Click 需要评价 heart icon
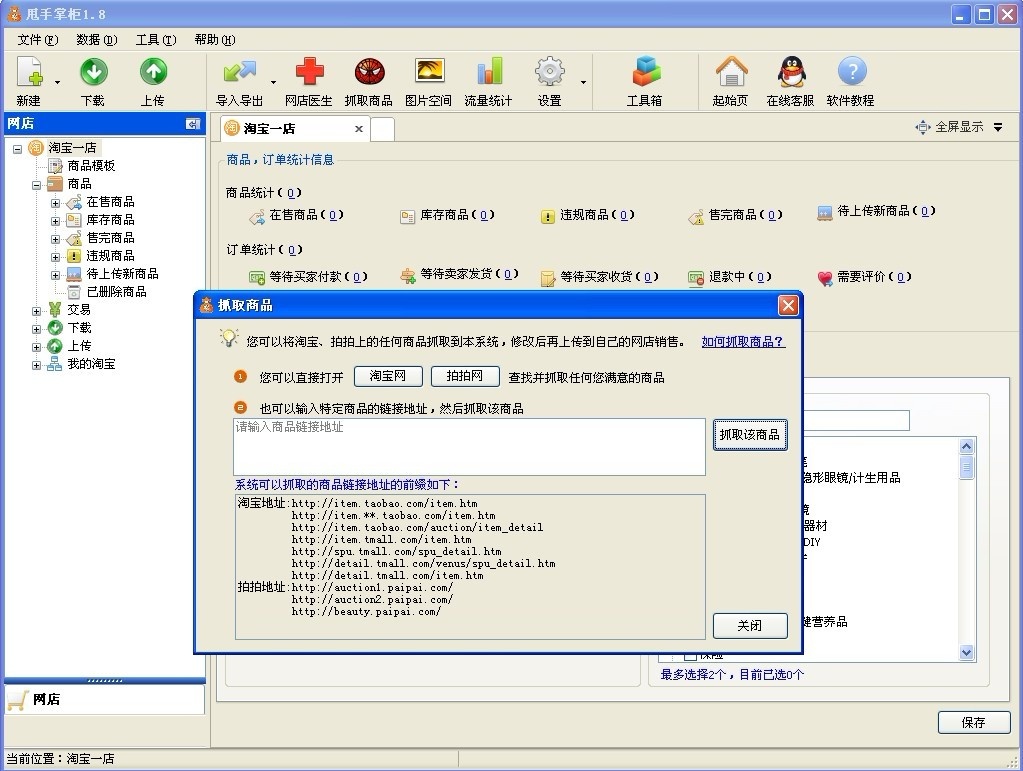 pyautogui.click(x=825, y=279)
